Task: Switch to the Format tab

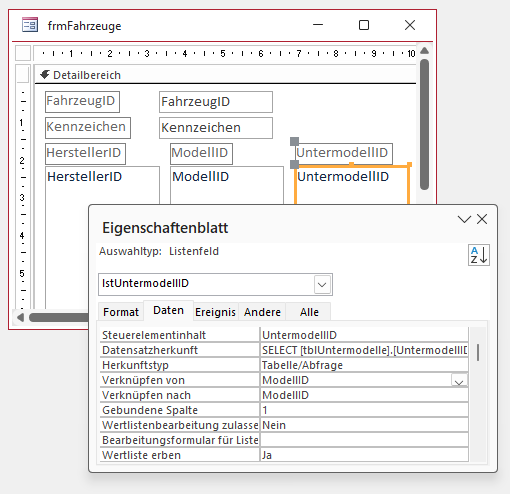Action: click(121, 312)
